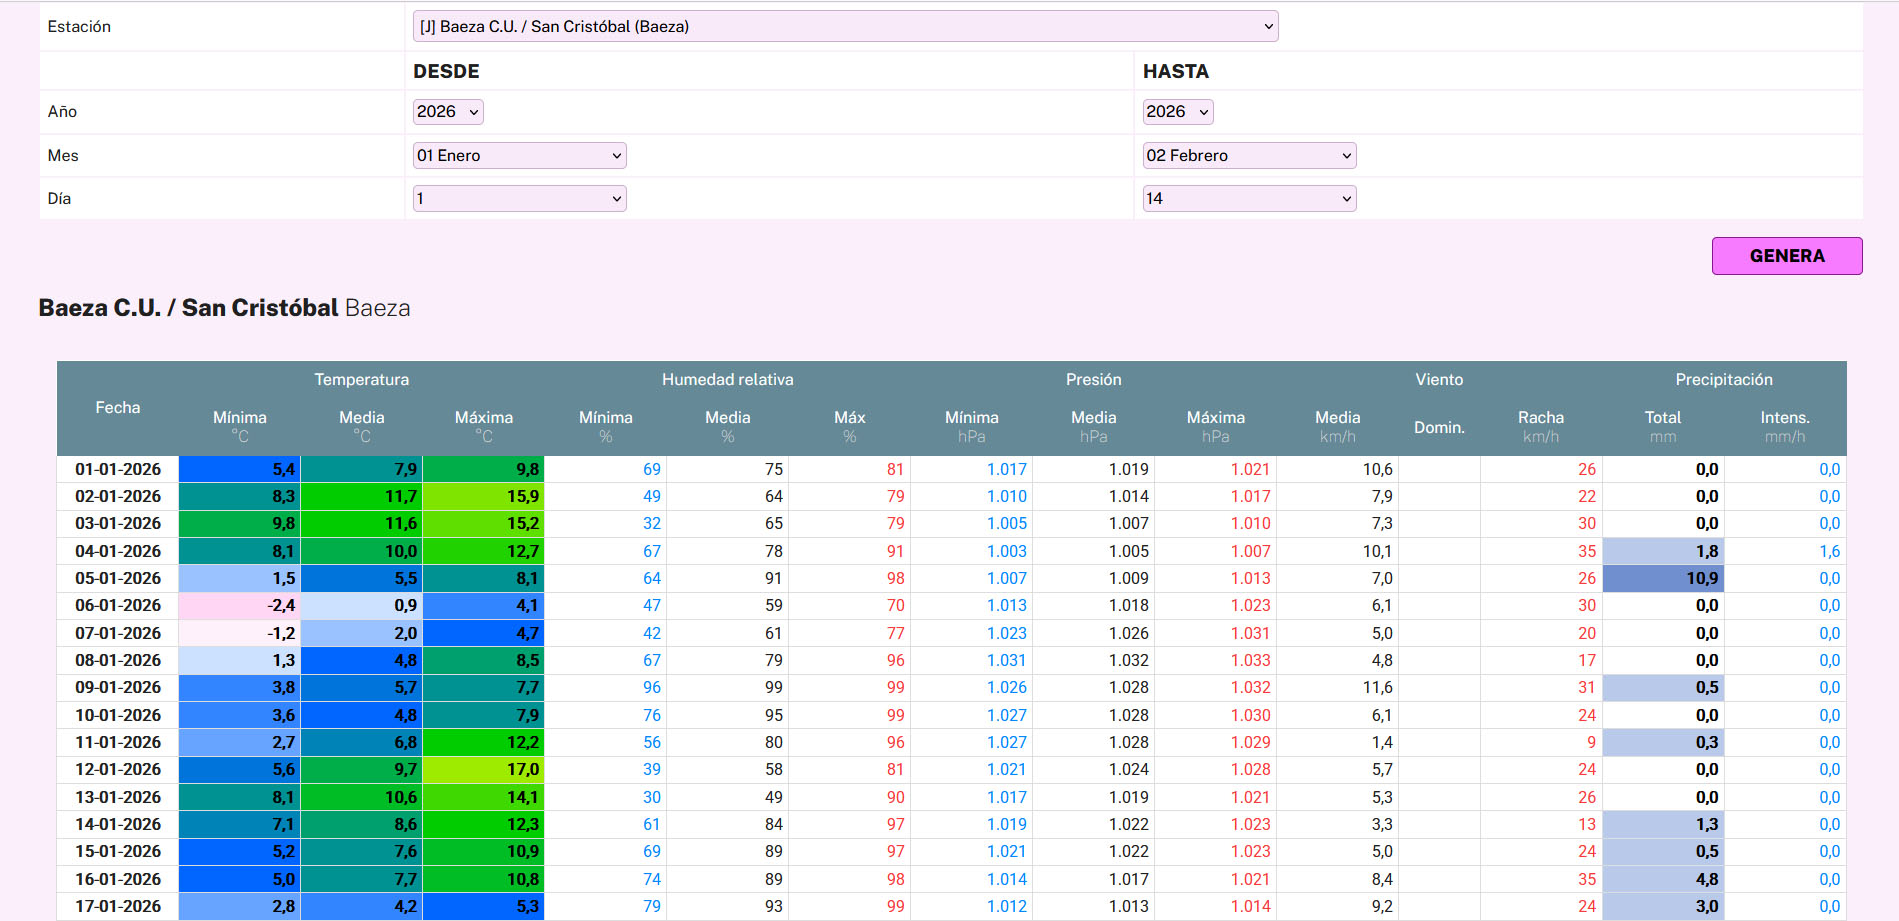Open the DESDE day dropdown
The height and width of the screenshot is (921, 1899).
coord(519,199)
